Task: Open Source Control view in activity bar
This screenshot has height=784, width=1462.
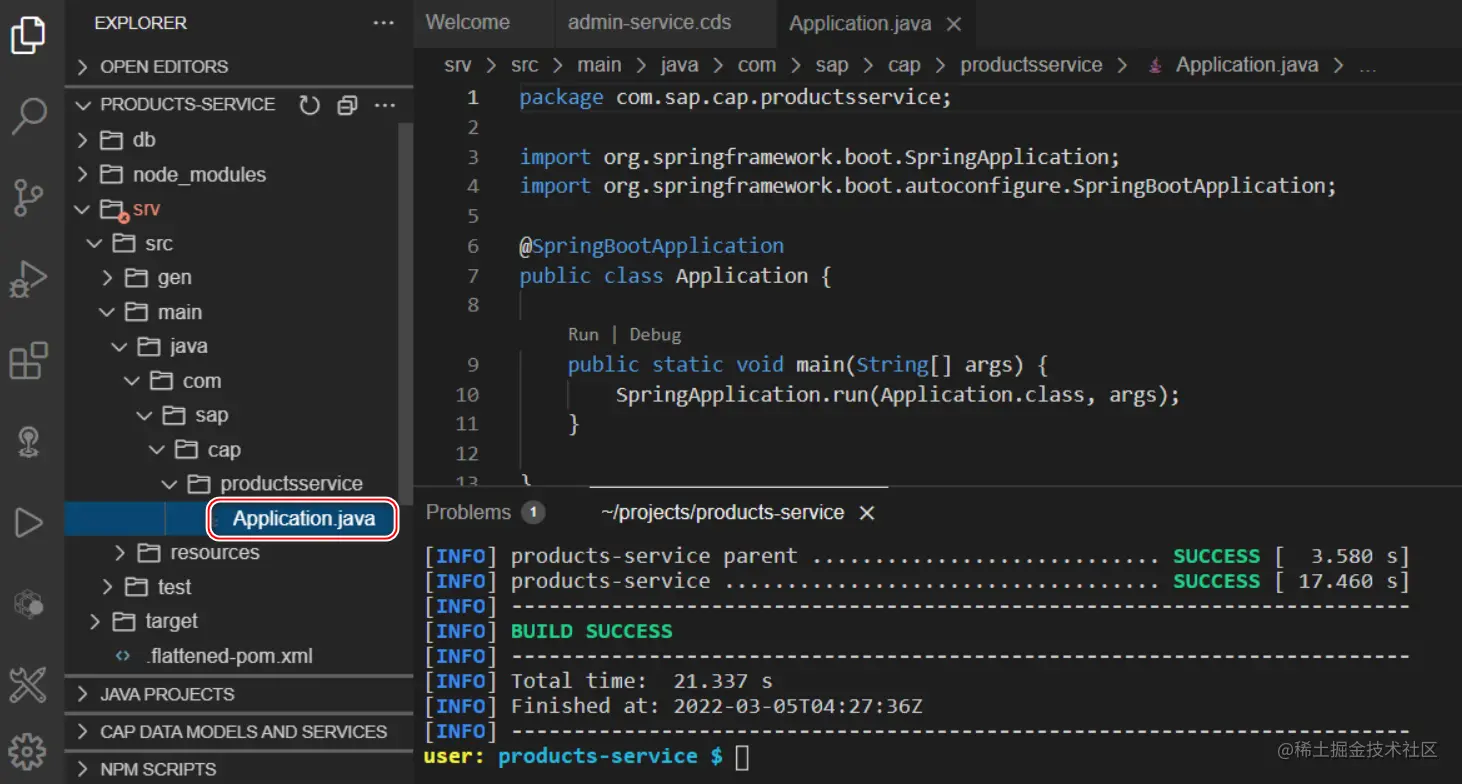Action: tap(28, 198)
